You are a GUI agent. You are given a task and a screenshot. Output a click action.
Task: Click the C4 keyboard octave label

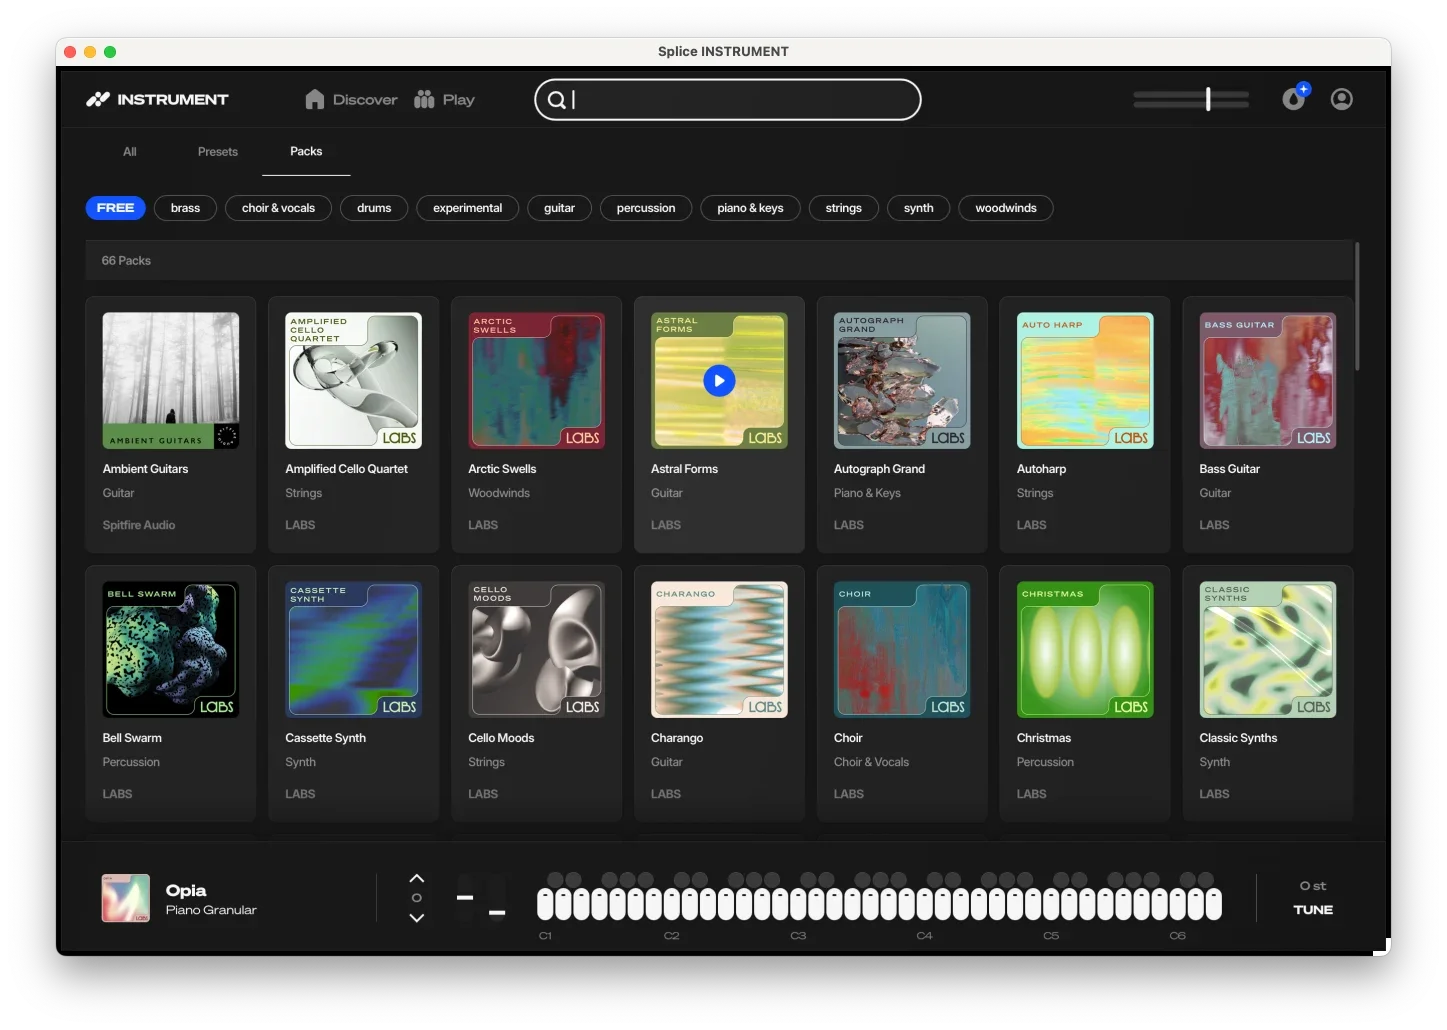[x=924, y=936]
